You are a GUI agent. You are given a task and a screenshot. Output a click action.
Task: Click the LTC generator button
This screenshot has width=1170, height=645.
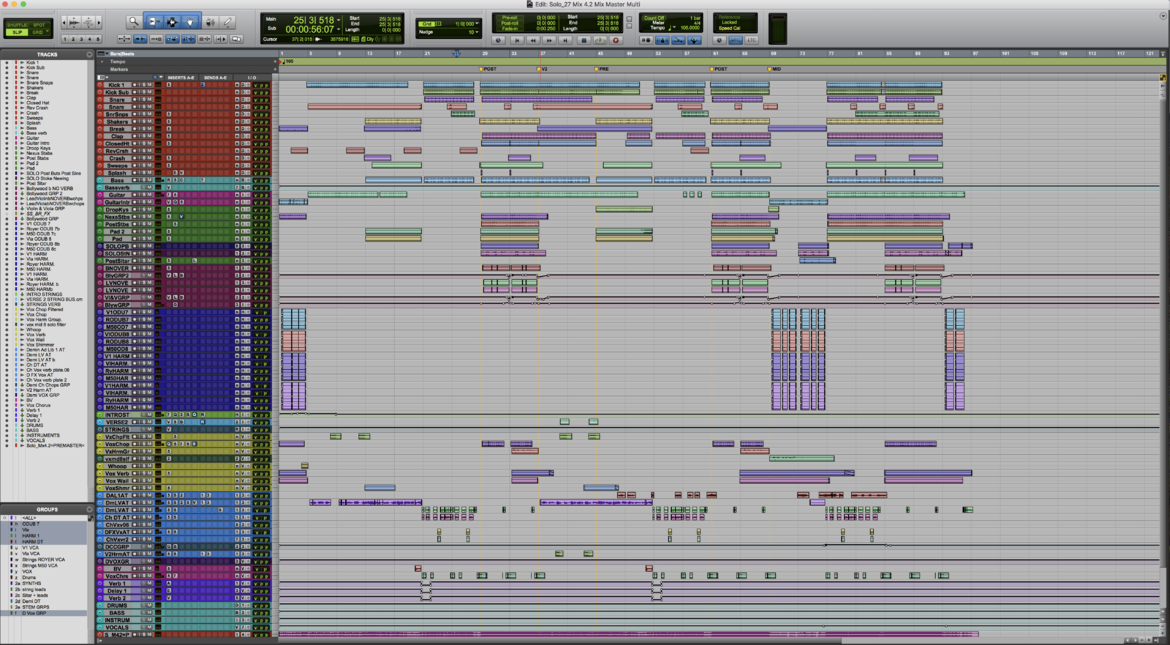[x=752, y=40]
